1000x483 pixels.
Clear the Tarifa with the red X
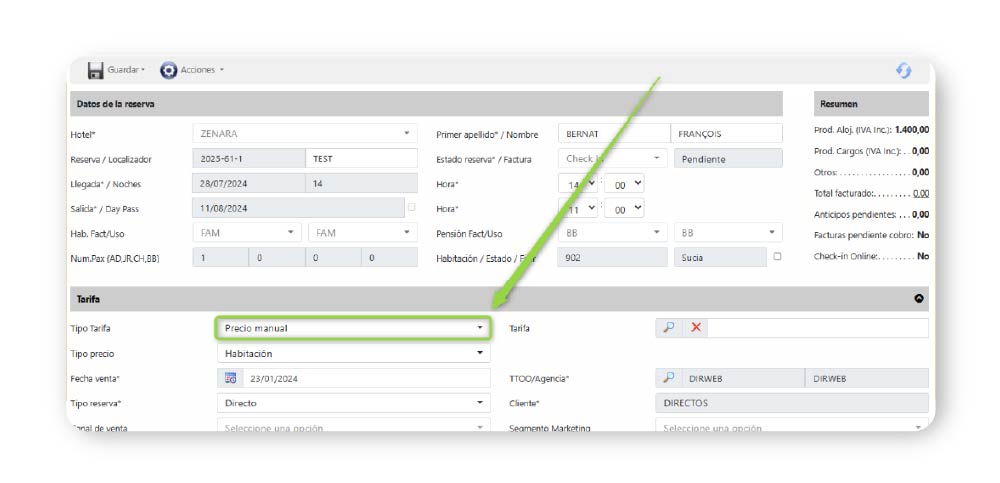tap(696, 328)
